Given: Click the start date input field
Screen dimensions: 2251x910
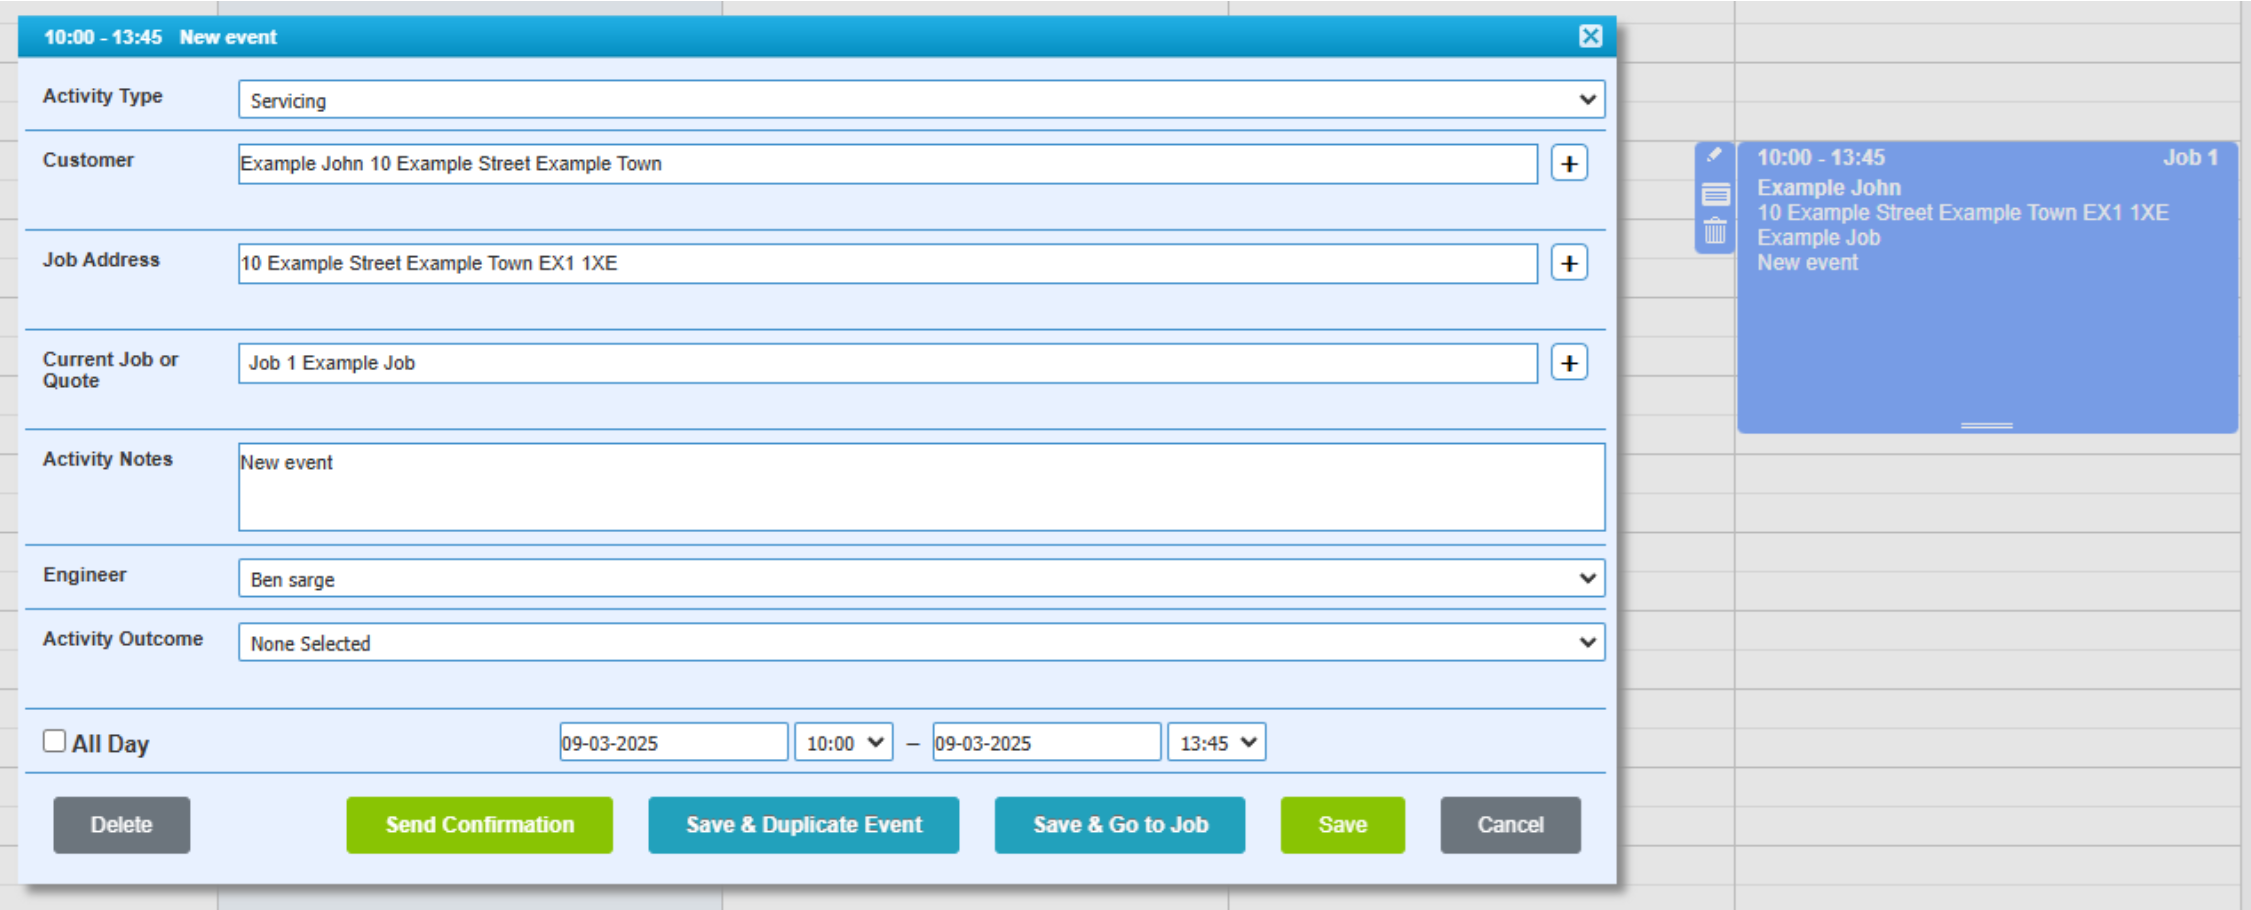Looking at the screenshot, I should coord(673,743).
